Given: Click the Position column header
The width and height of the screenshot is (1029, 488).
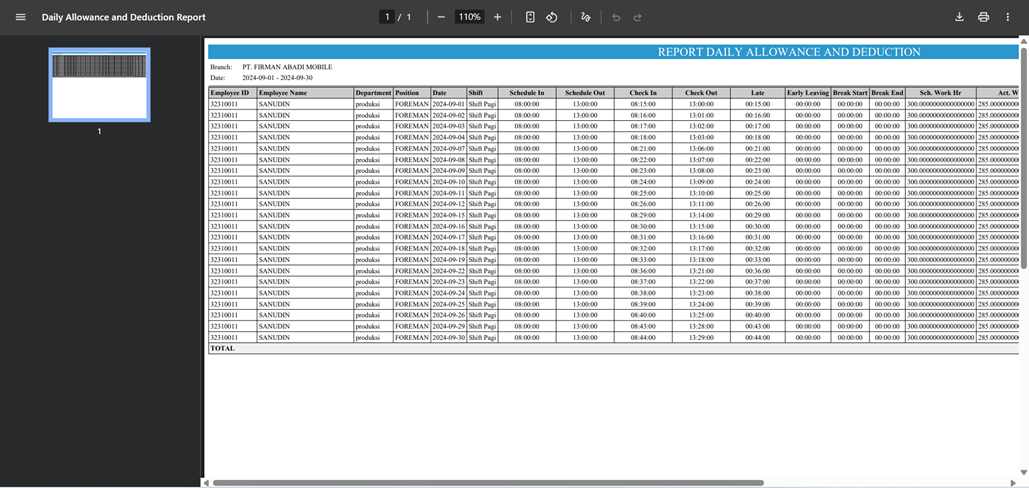Looking at the screenshot, I should point(411,93).
